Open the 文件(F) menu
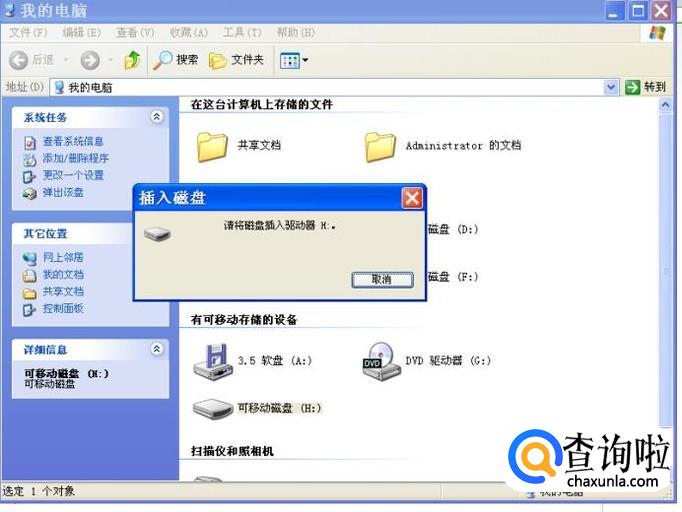 tap(28, 33)
